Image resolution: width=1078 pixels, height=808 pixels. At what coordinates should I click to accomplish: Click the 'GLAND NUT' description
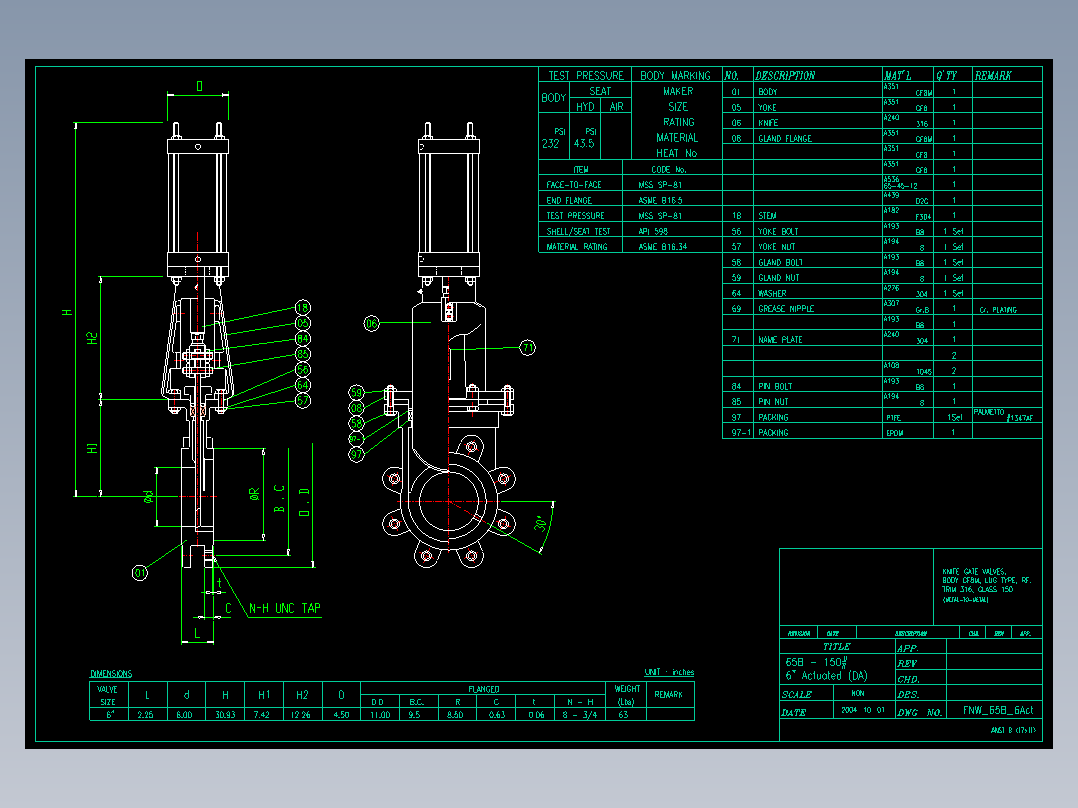(778, 278)
